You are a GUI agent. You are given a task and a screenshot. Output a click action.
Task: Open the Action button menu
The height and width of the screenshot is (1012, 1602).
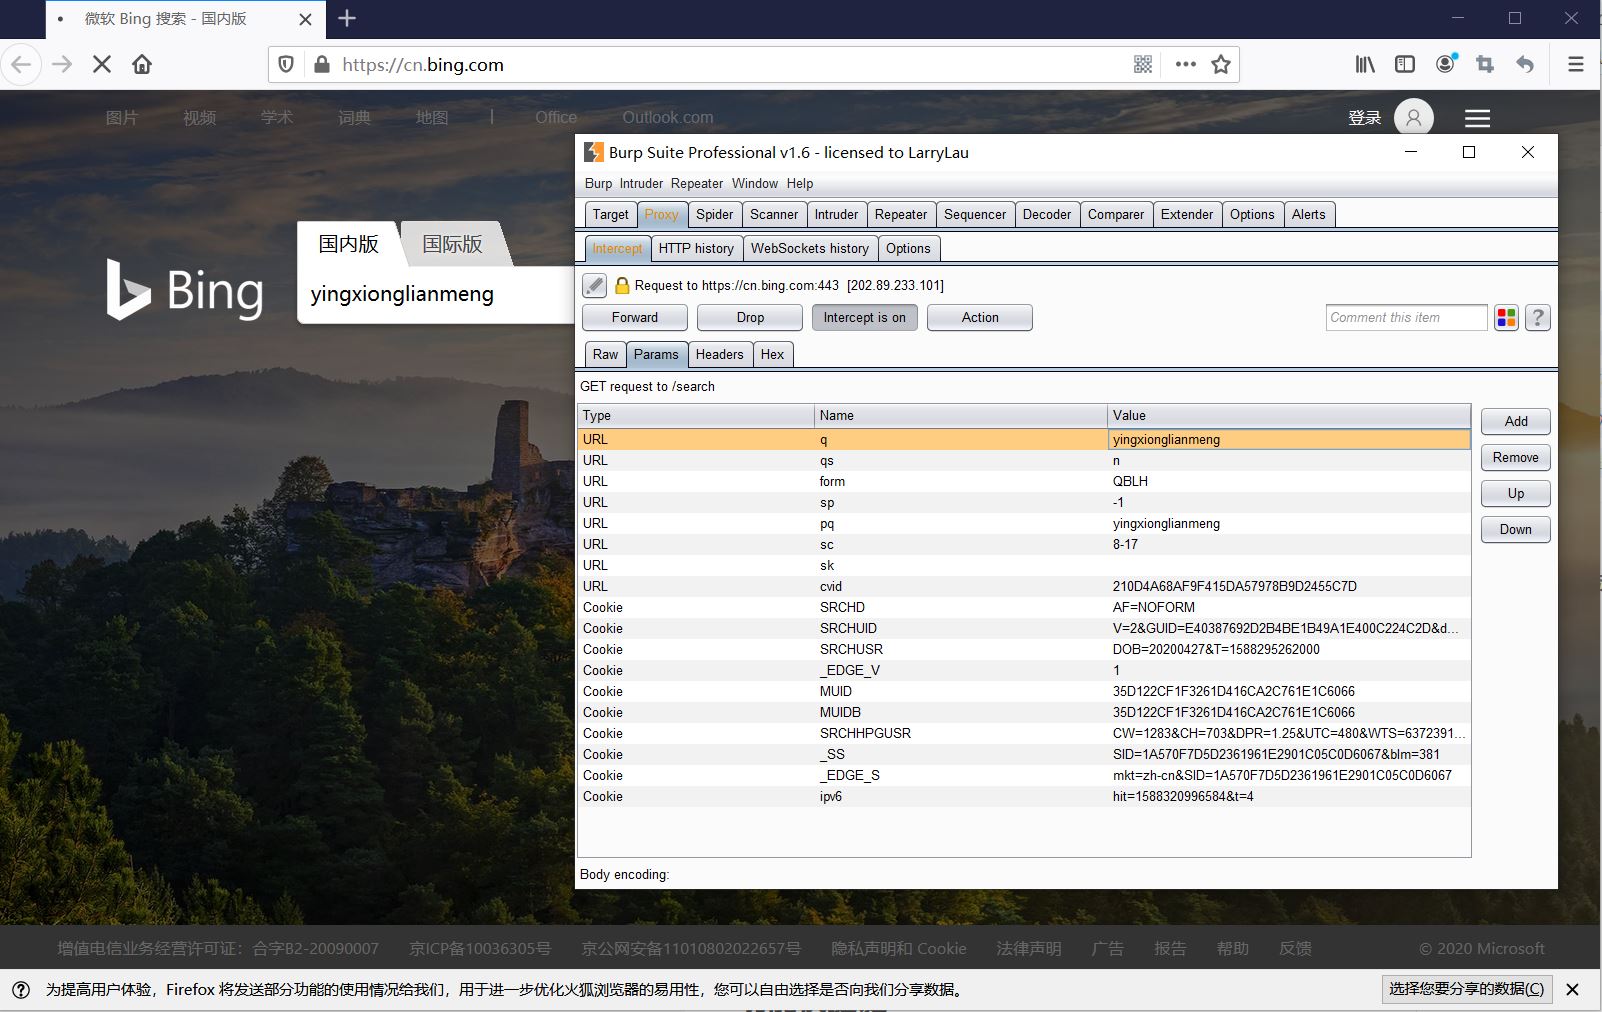(x=980, y=317)
